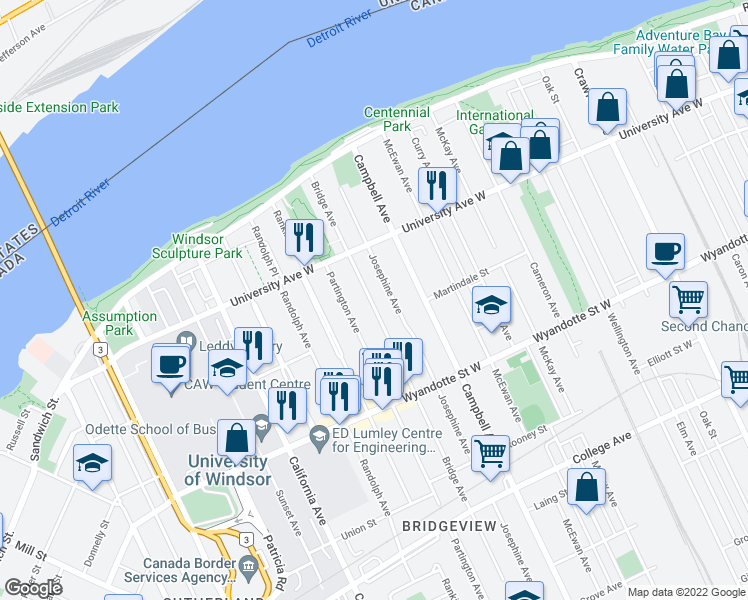Select the Centennial Park label
Image resolution: width=748 pixels, height=600 pixels.
397,119
